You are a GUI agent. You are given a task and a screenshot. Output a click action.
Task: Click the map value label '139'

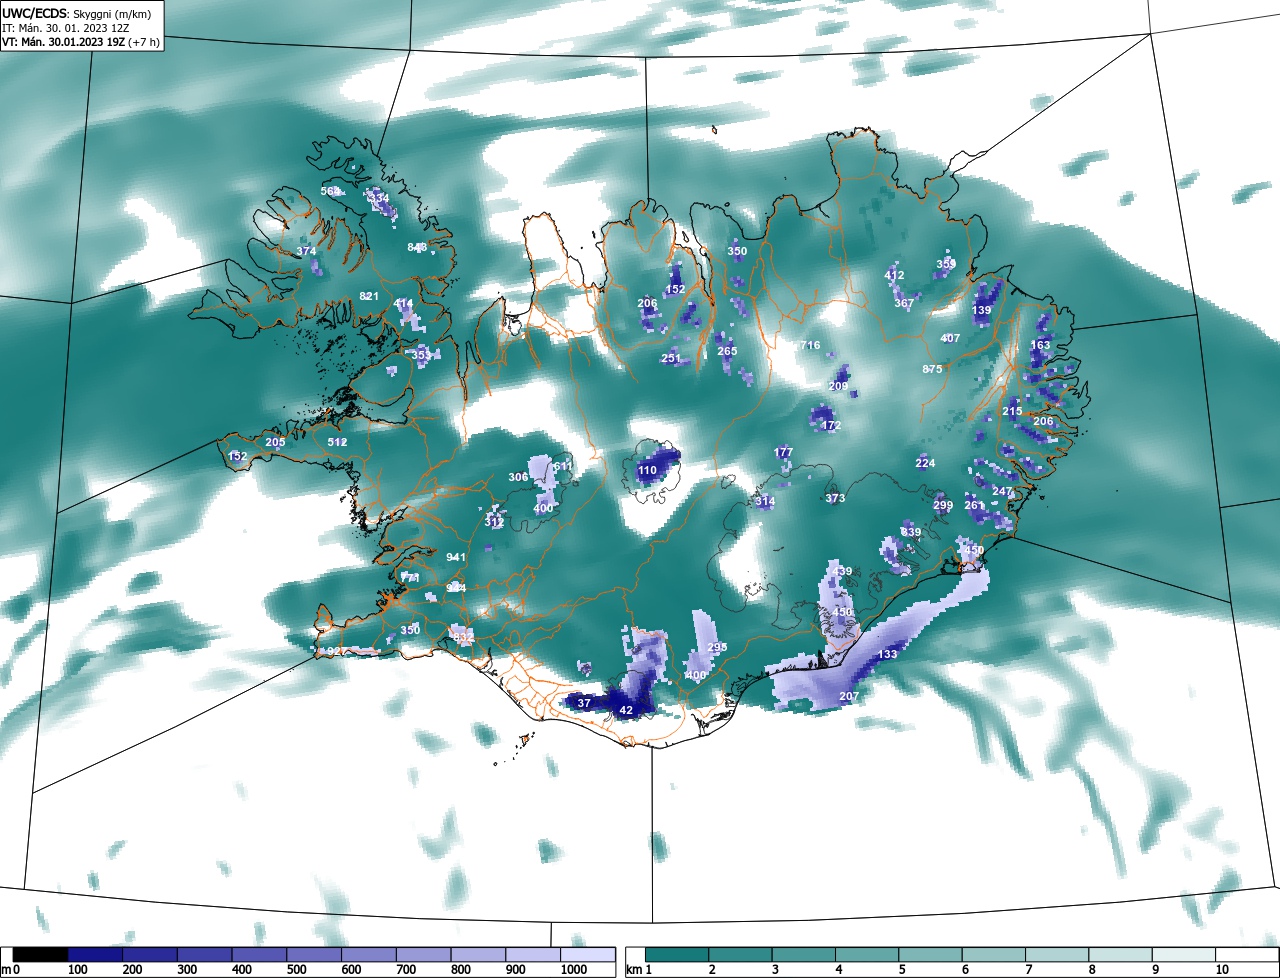[981, 311]
